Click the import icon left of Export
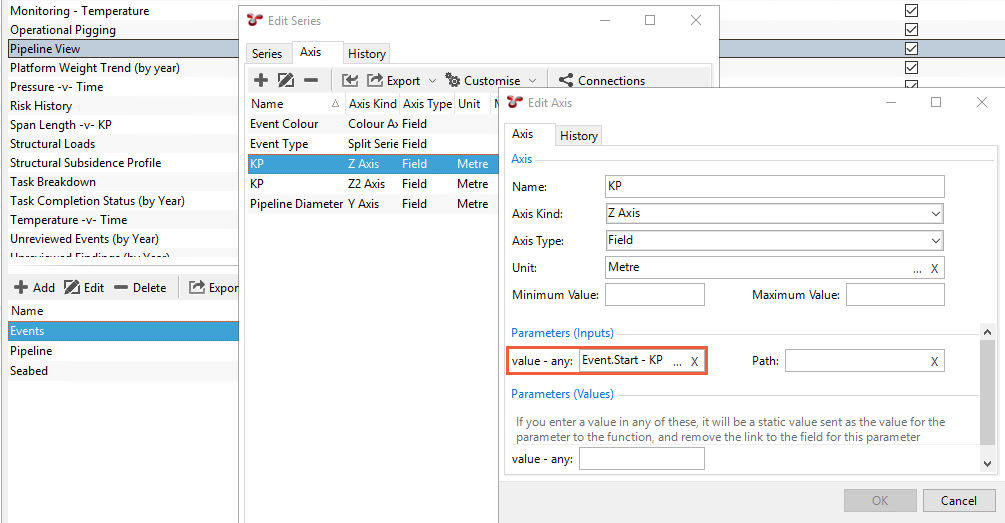Screen dimensions: 1005x523 pos(350,80)
